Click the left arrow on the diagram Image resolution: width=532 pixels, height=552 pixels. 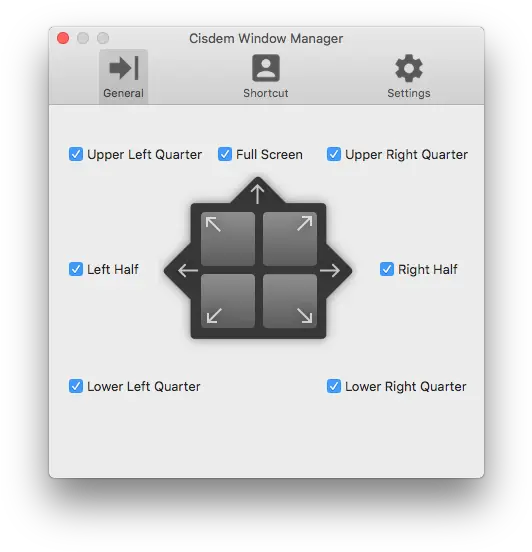click(188, 270)
